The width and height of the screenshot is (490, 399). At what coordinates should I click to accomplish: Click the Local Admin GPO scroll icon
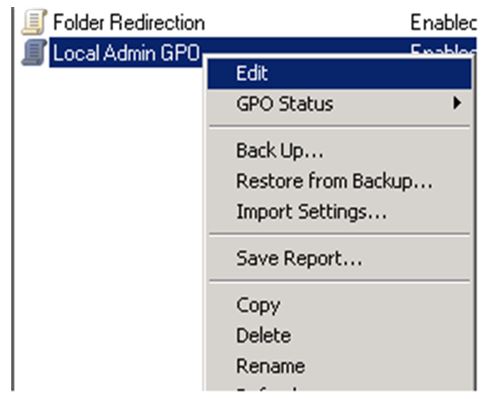click(x=34, y=53)
